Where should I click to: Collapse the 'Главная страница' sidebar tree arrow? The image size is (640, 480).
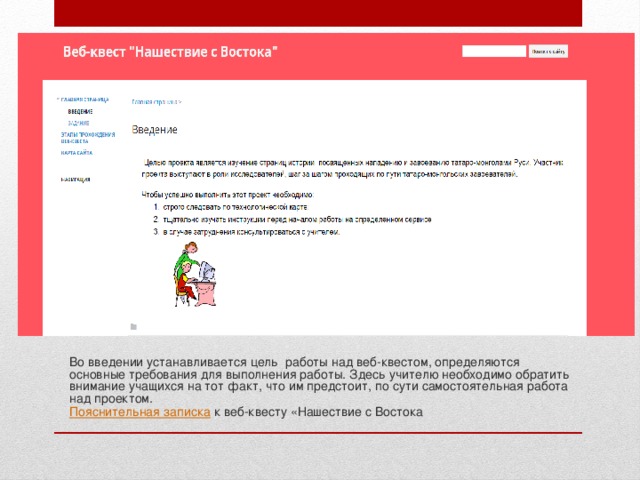58,99
